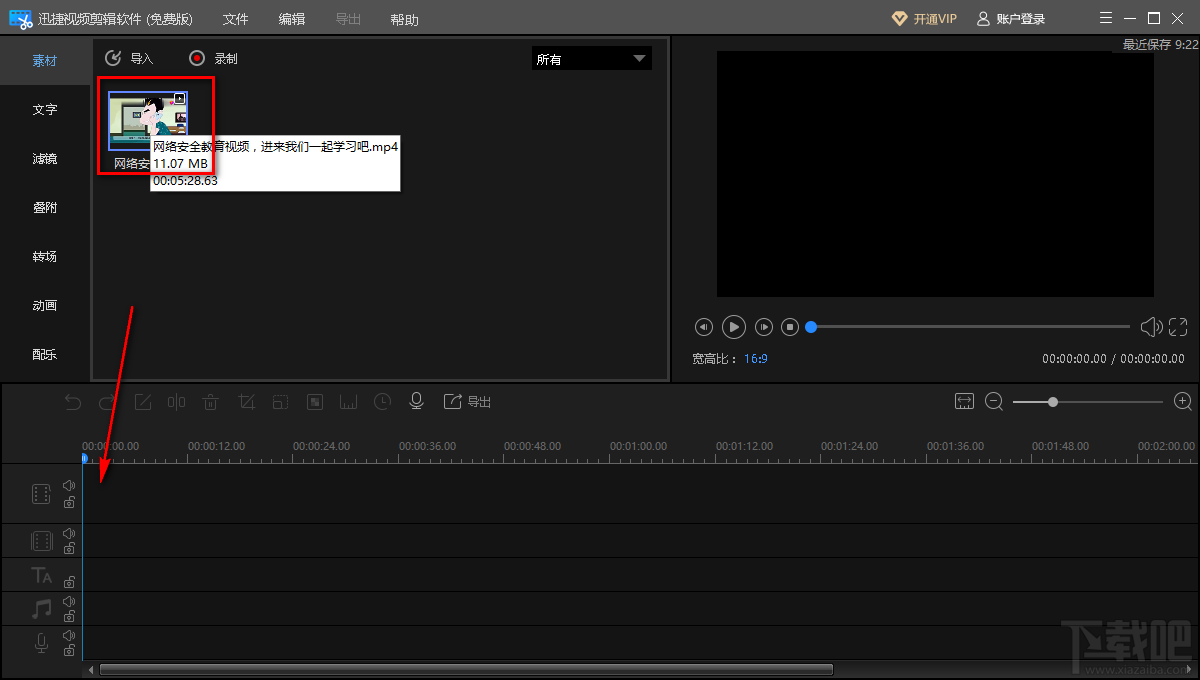The height and width of the screenshot is (680, 1200).
Task: Switch to the 动画 tab
Action: (45, 306)
